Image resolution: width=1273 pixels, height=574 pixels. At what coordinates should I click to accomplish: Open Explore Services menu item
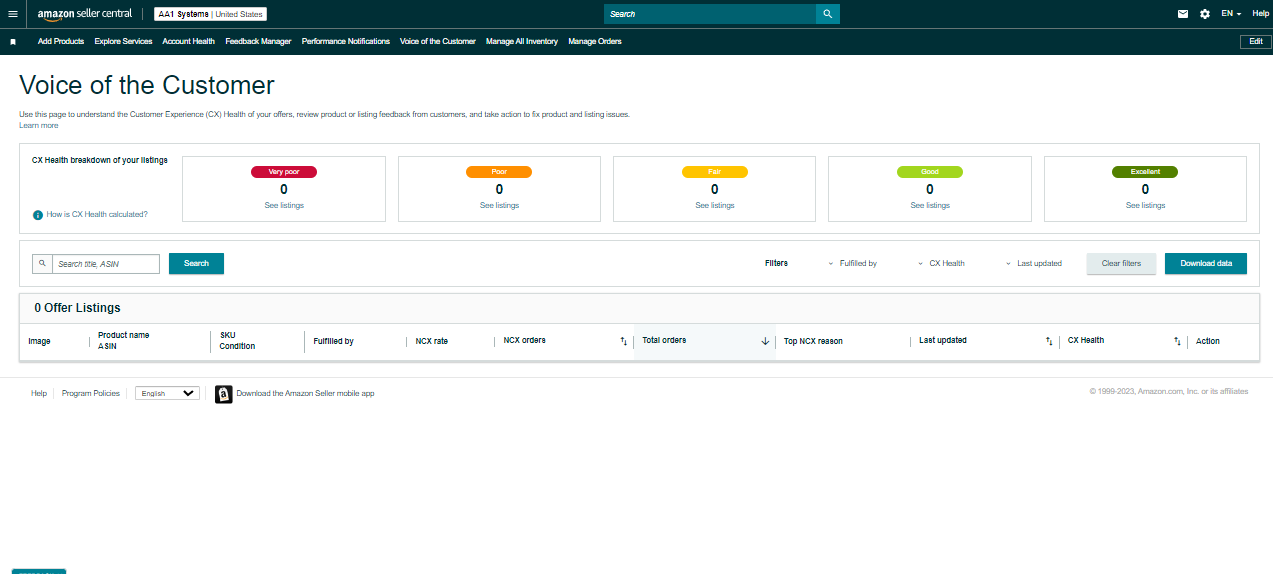123,42
